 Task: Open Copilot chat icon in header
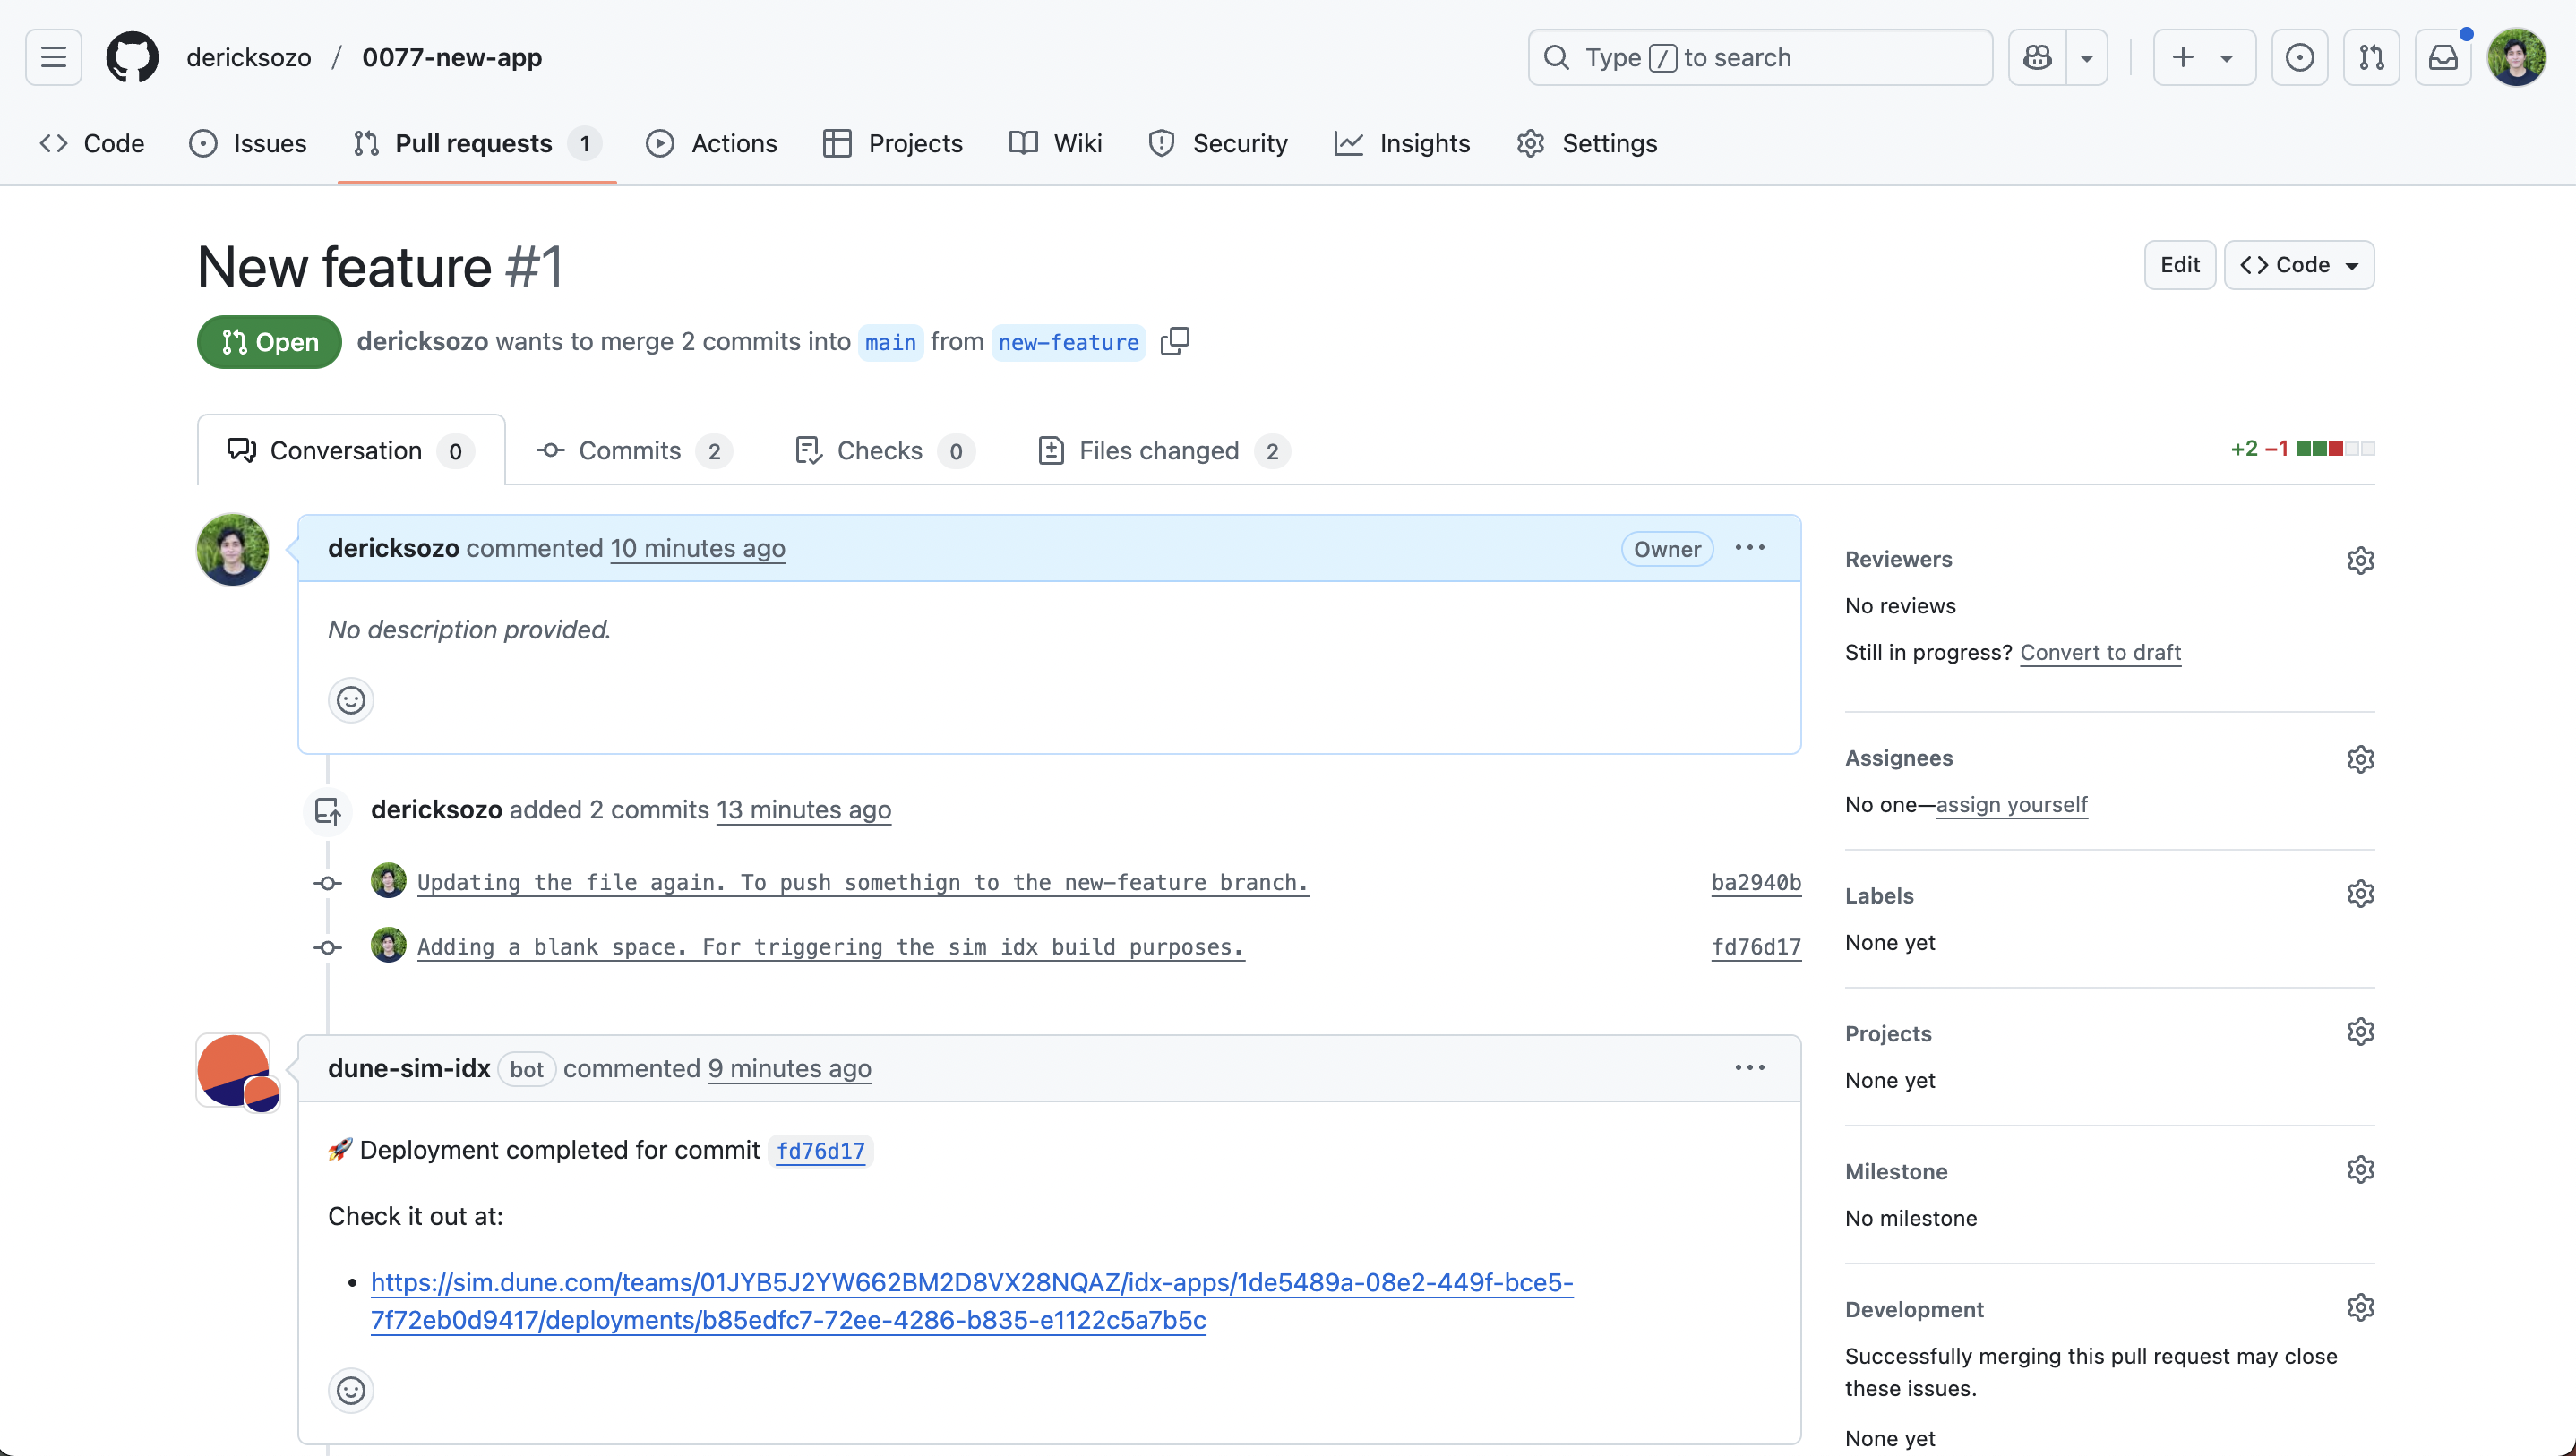(x=2037, y=58)
